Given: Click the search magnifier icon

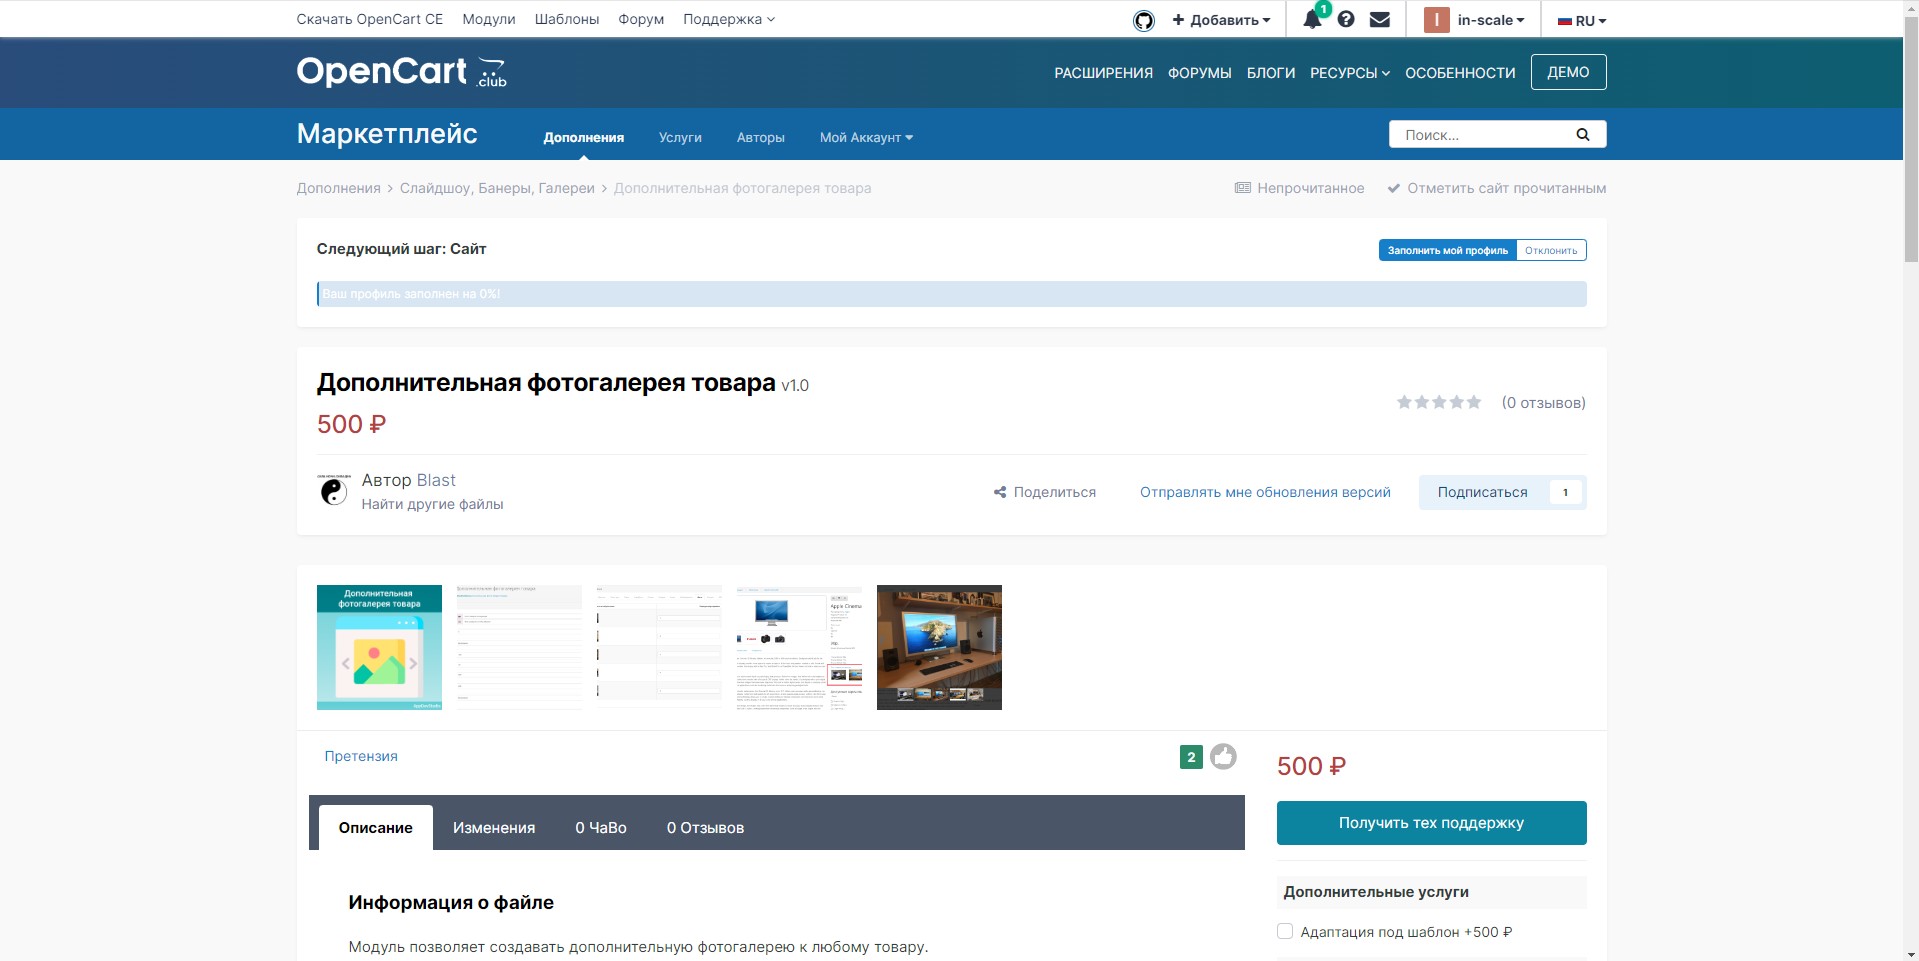Looking at the screenshot, I should tap(1583, 134).
